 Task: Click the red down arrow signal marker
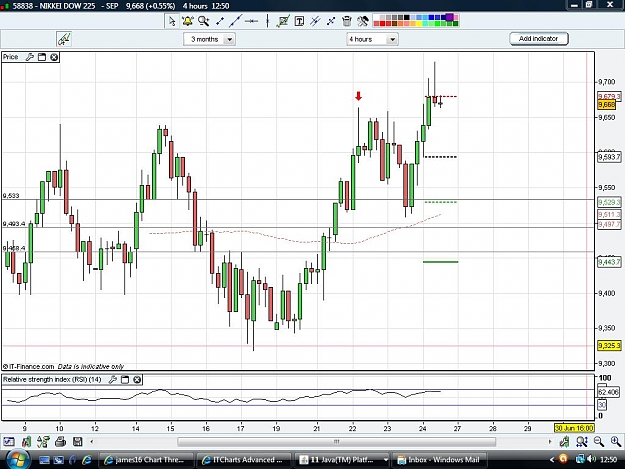pyautogui.click(x=358, y=96)
